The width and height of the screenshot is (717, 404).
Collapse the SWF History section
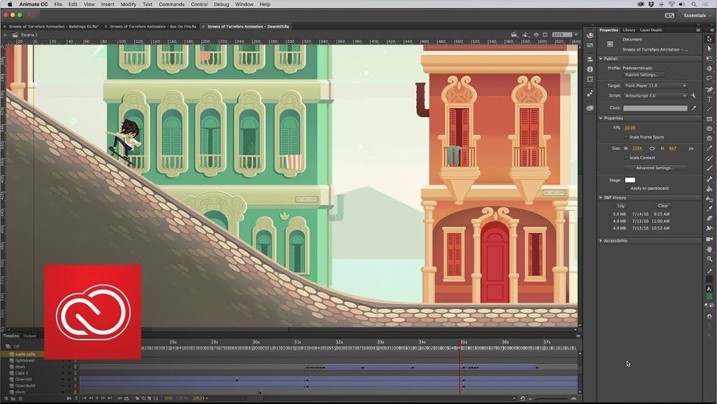pyautogui.click(x=601, y=197)
